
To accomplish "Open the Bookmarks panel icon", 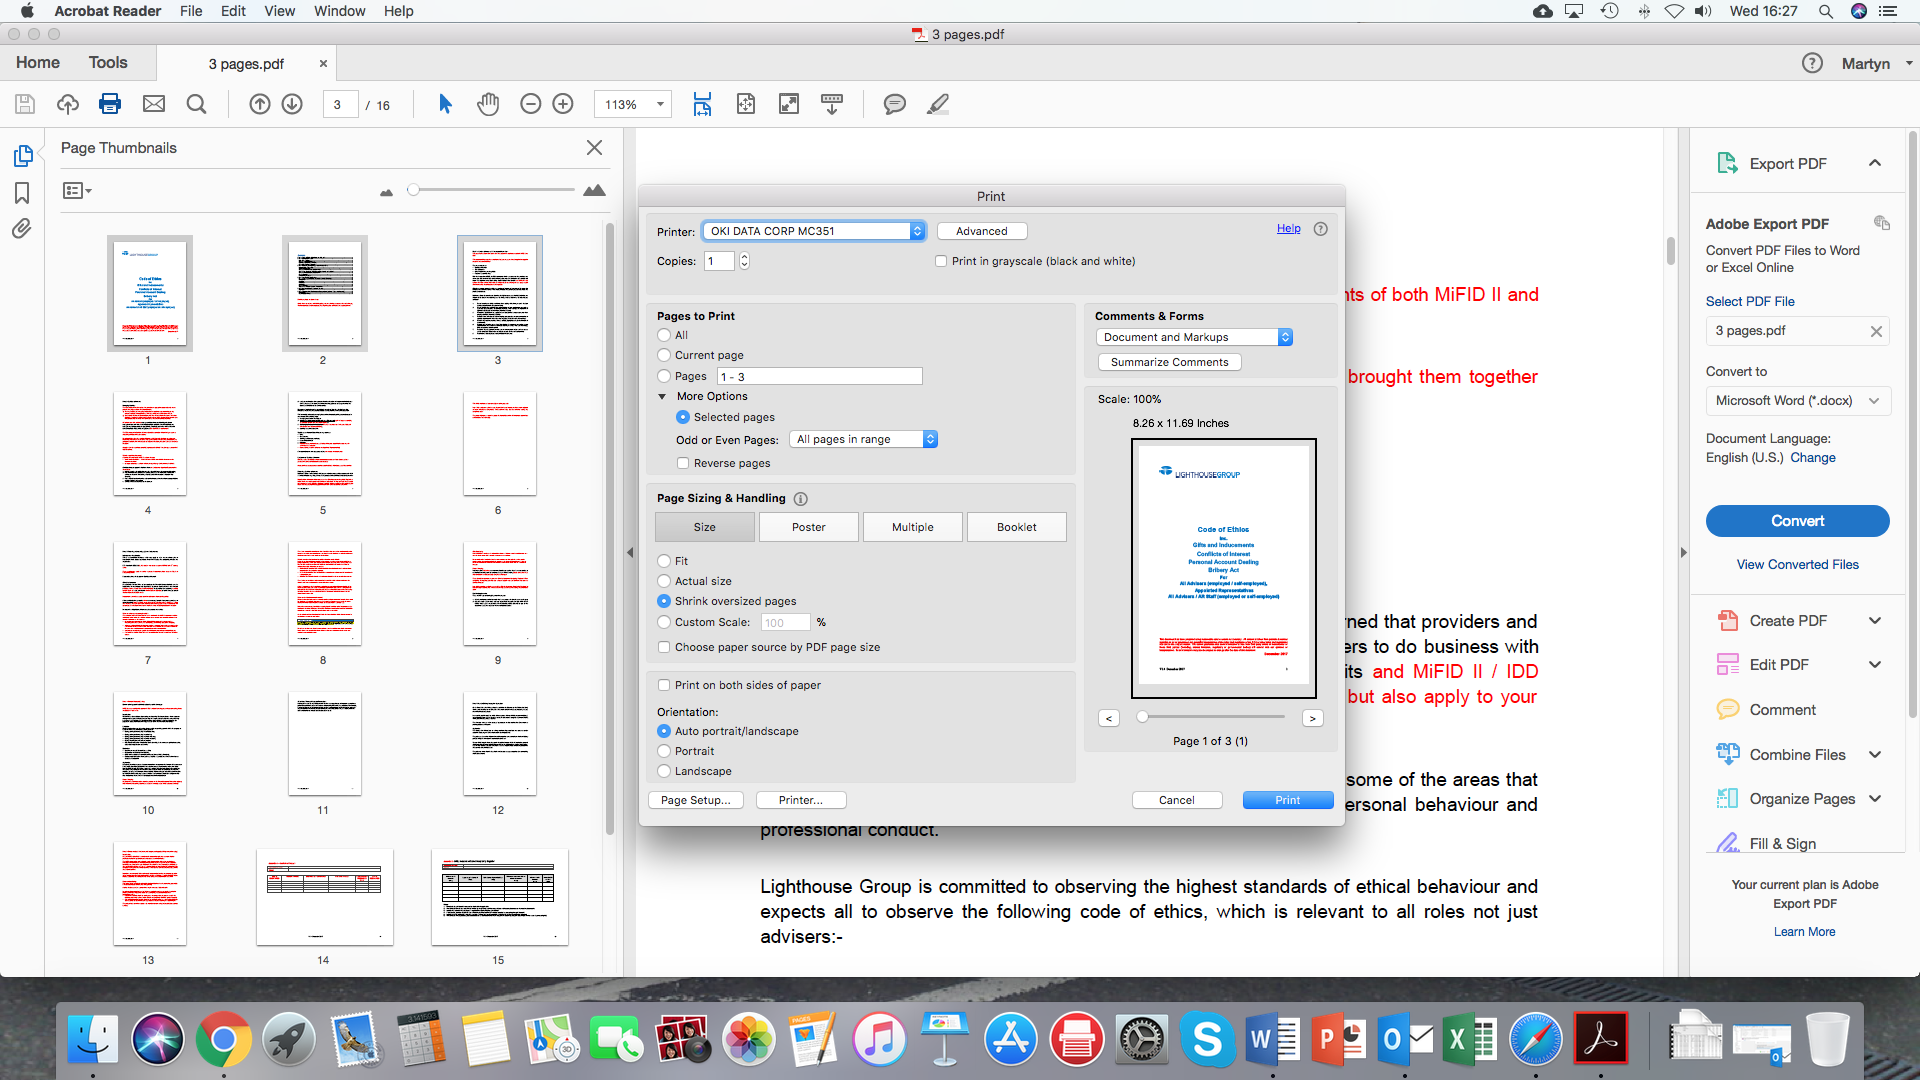I will tap(22, 193).
